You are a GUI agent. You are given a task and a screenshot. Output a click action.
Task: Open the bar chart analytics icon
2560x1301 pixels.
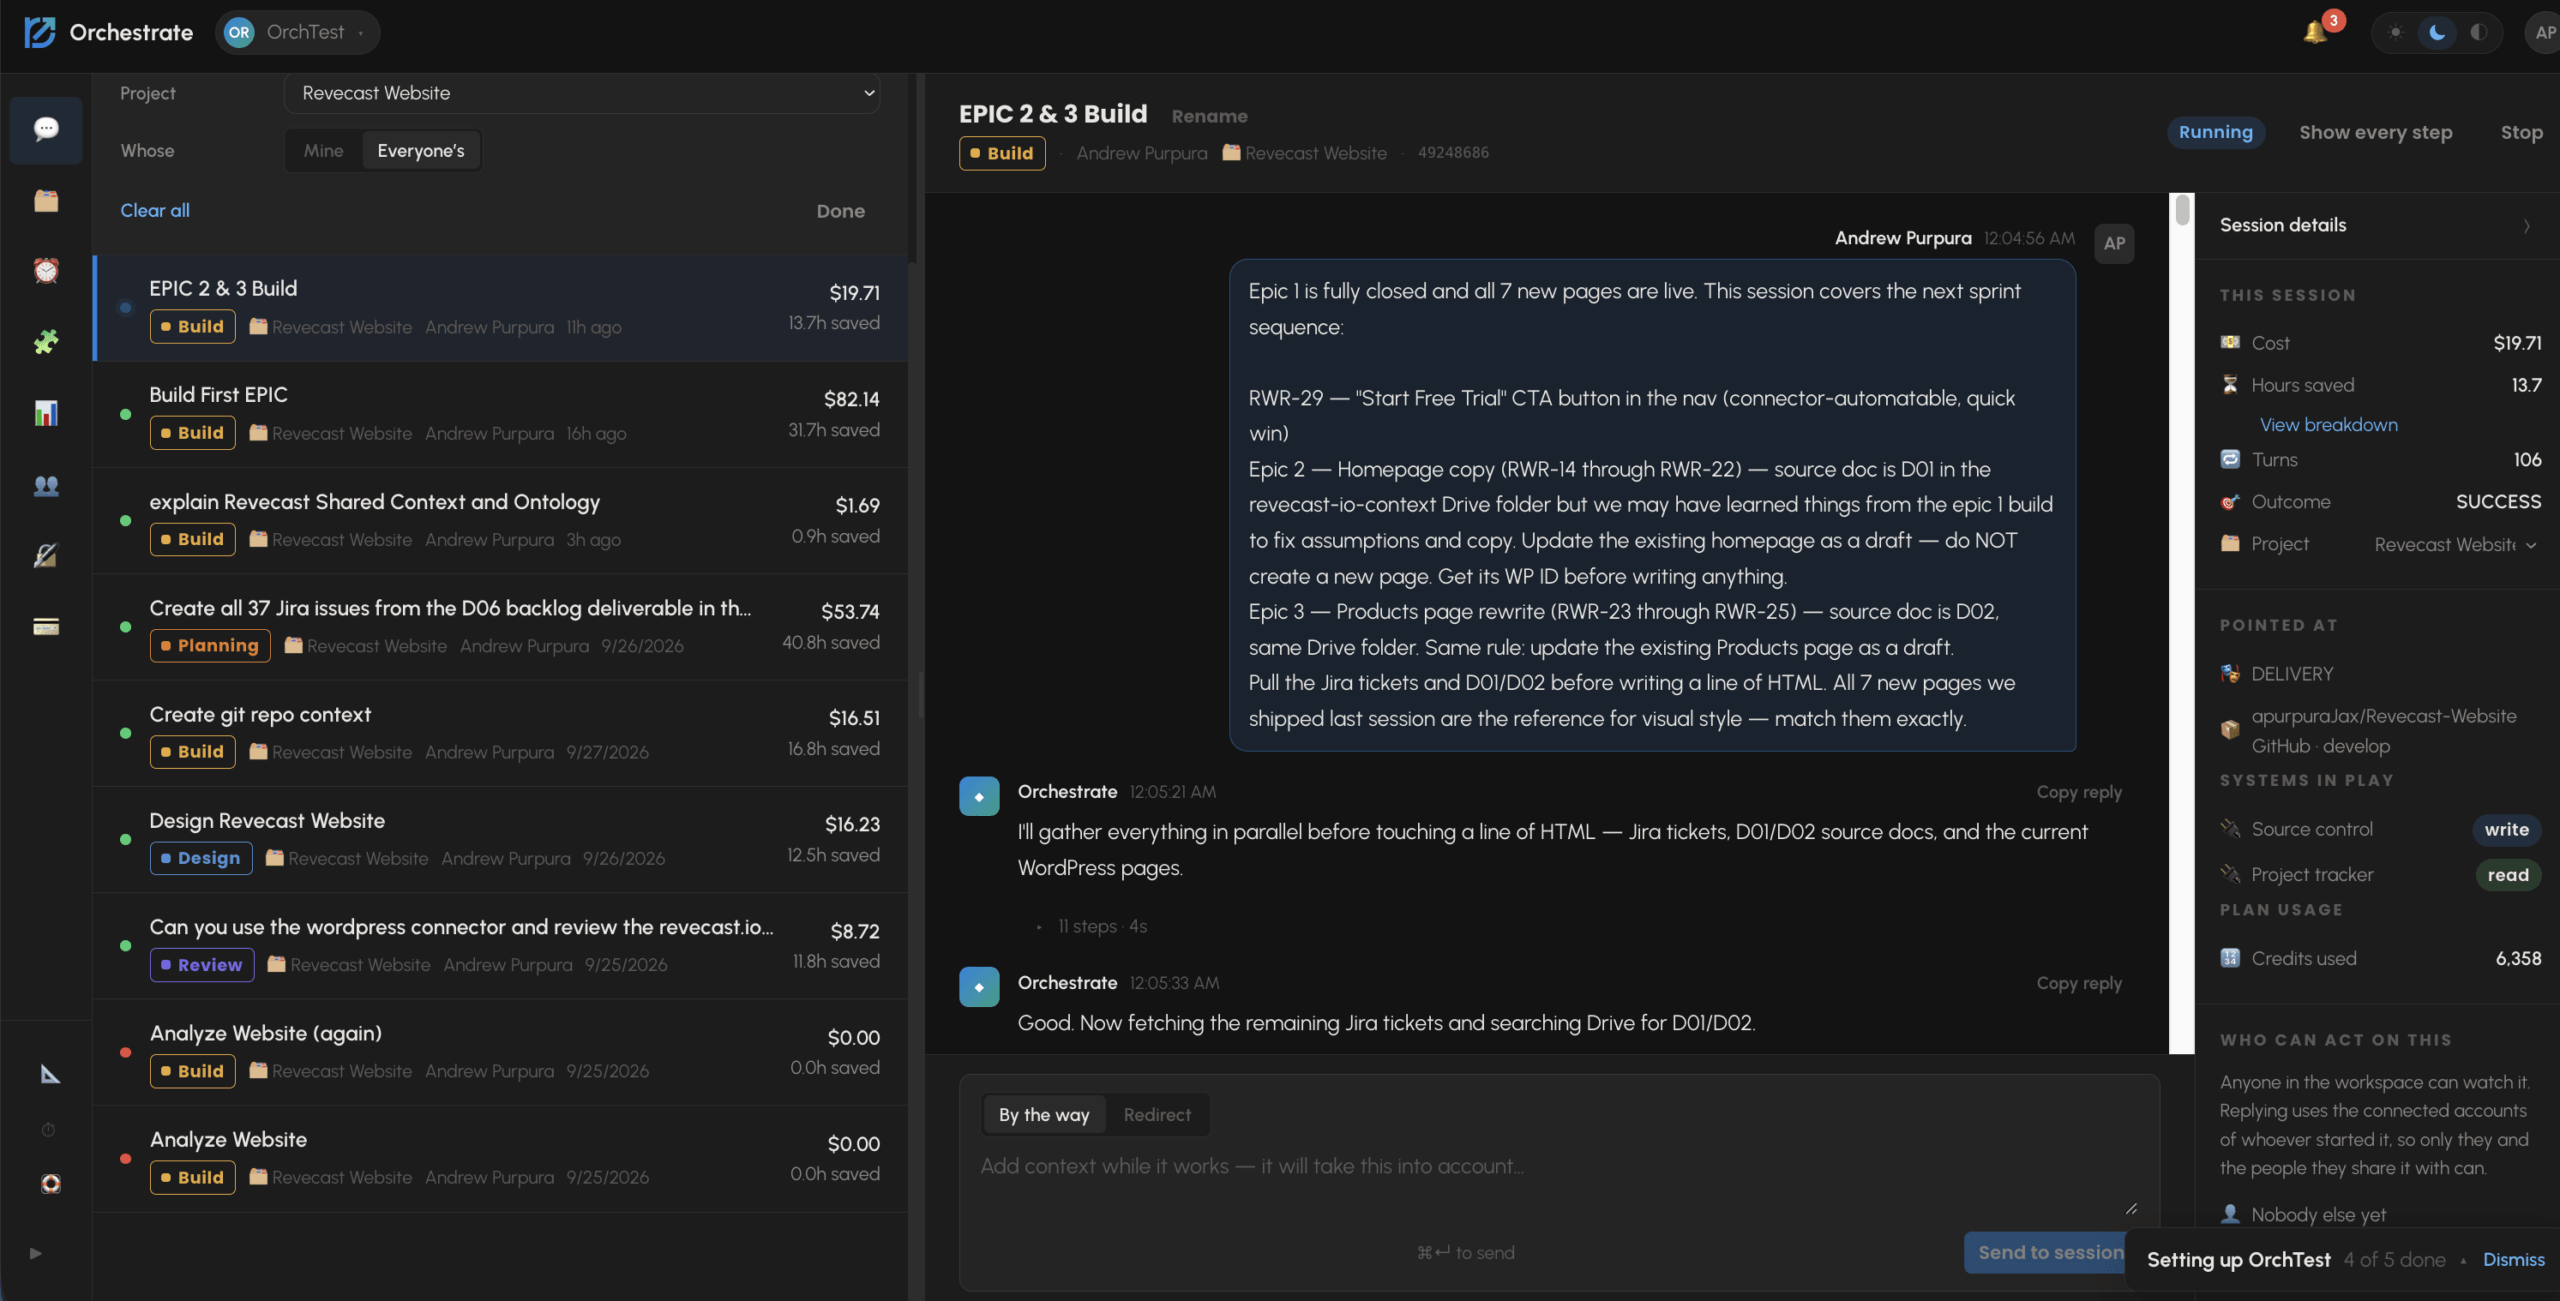pyautogui.click(x=46, y=413)
